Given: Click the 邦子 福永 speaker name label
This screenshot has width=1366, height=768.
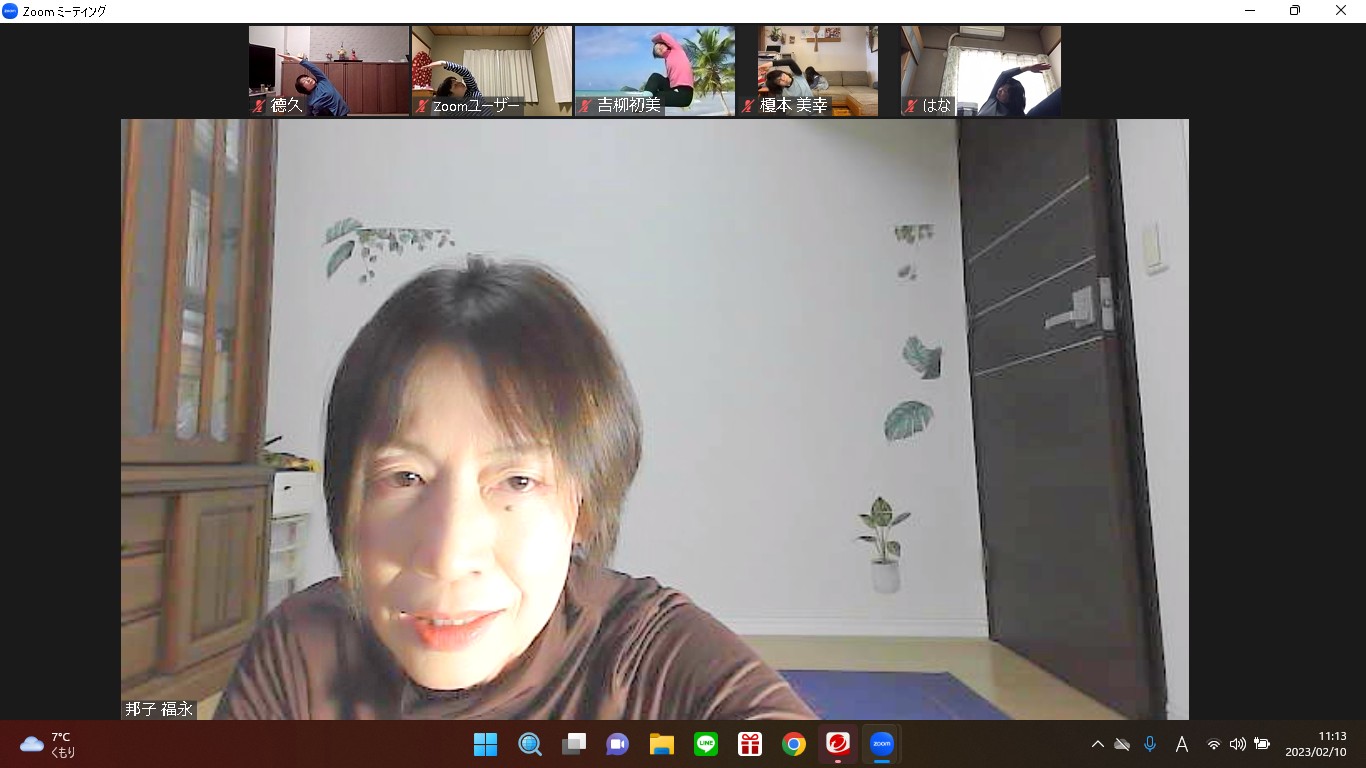Looking at the screenshot, I should (159, 709).
